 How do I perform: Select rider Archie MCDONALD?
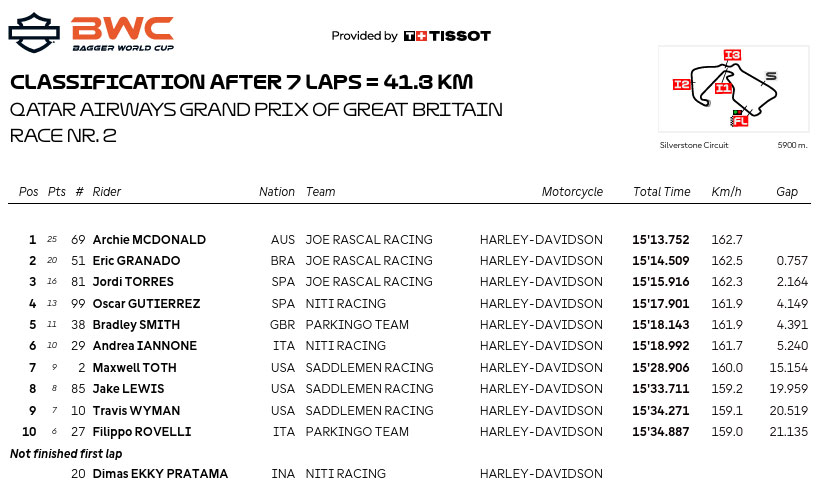coord(149,240)
